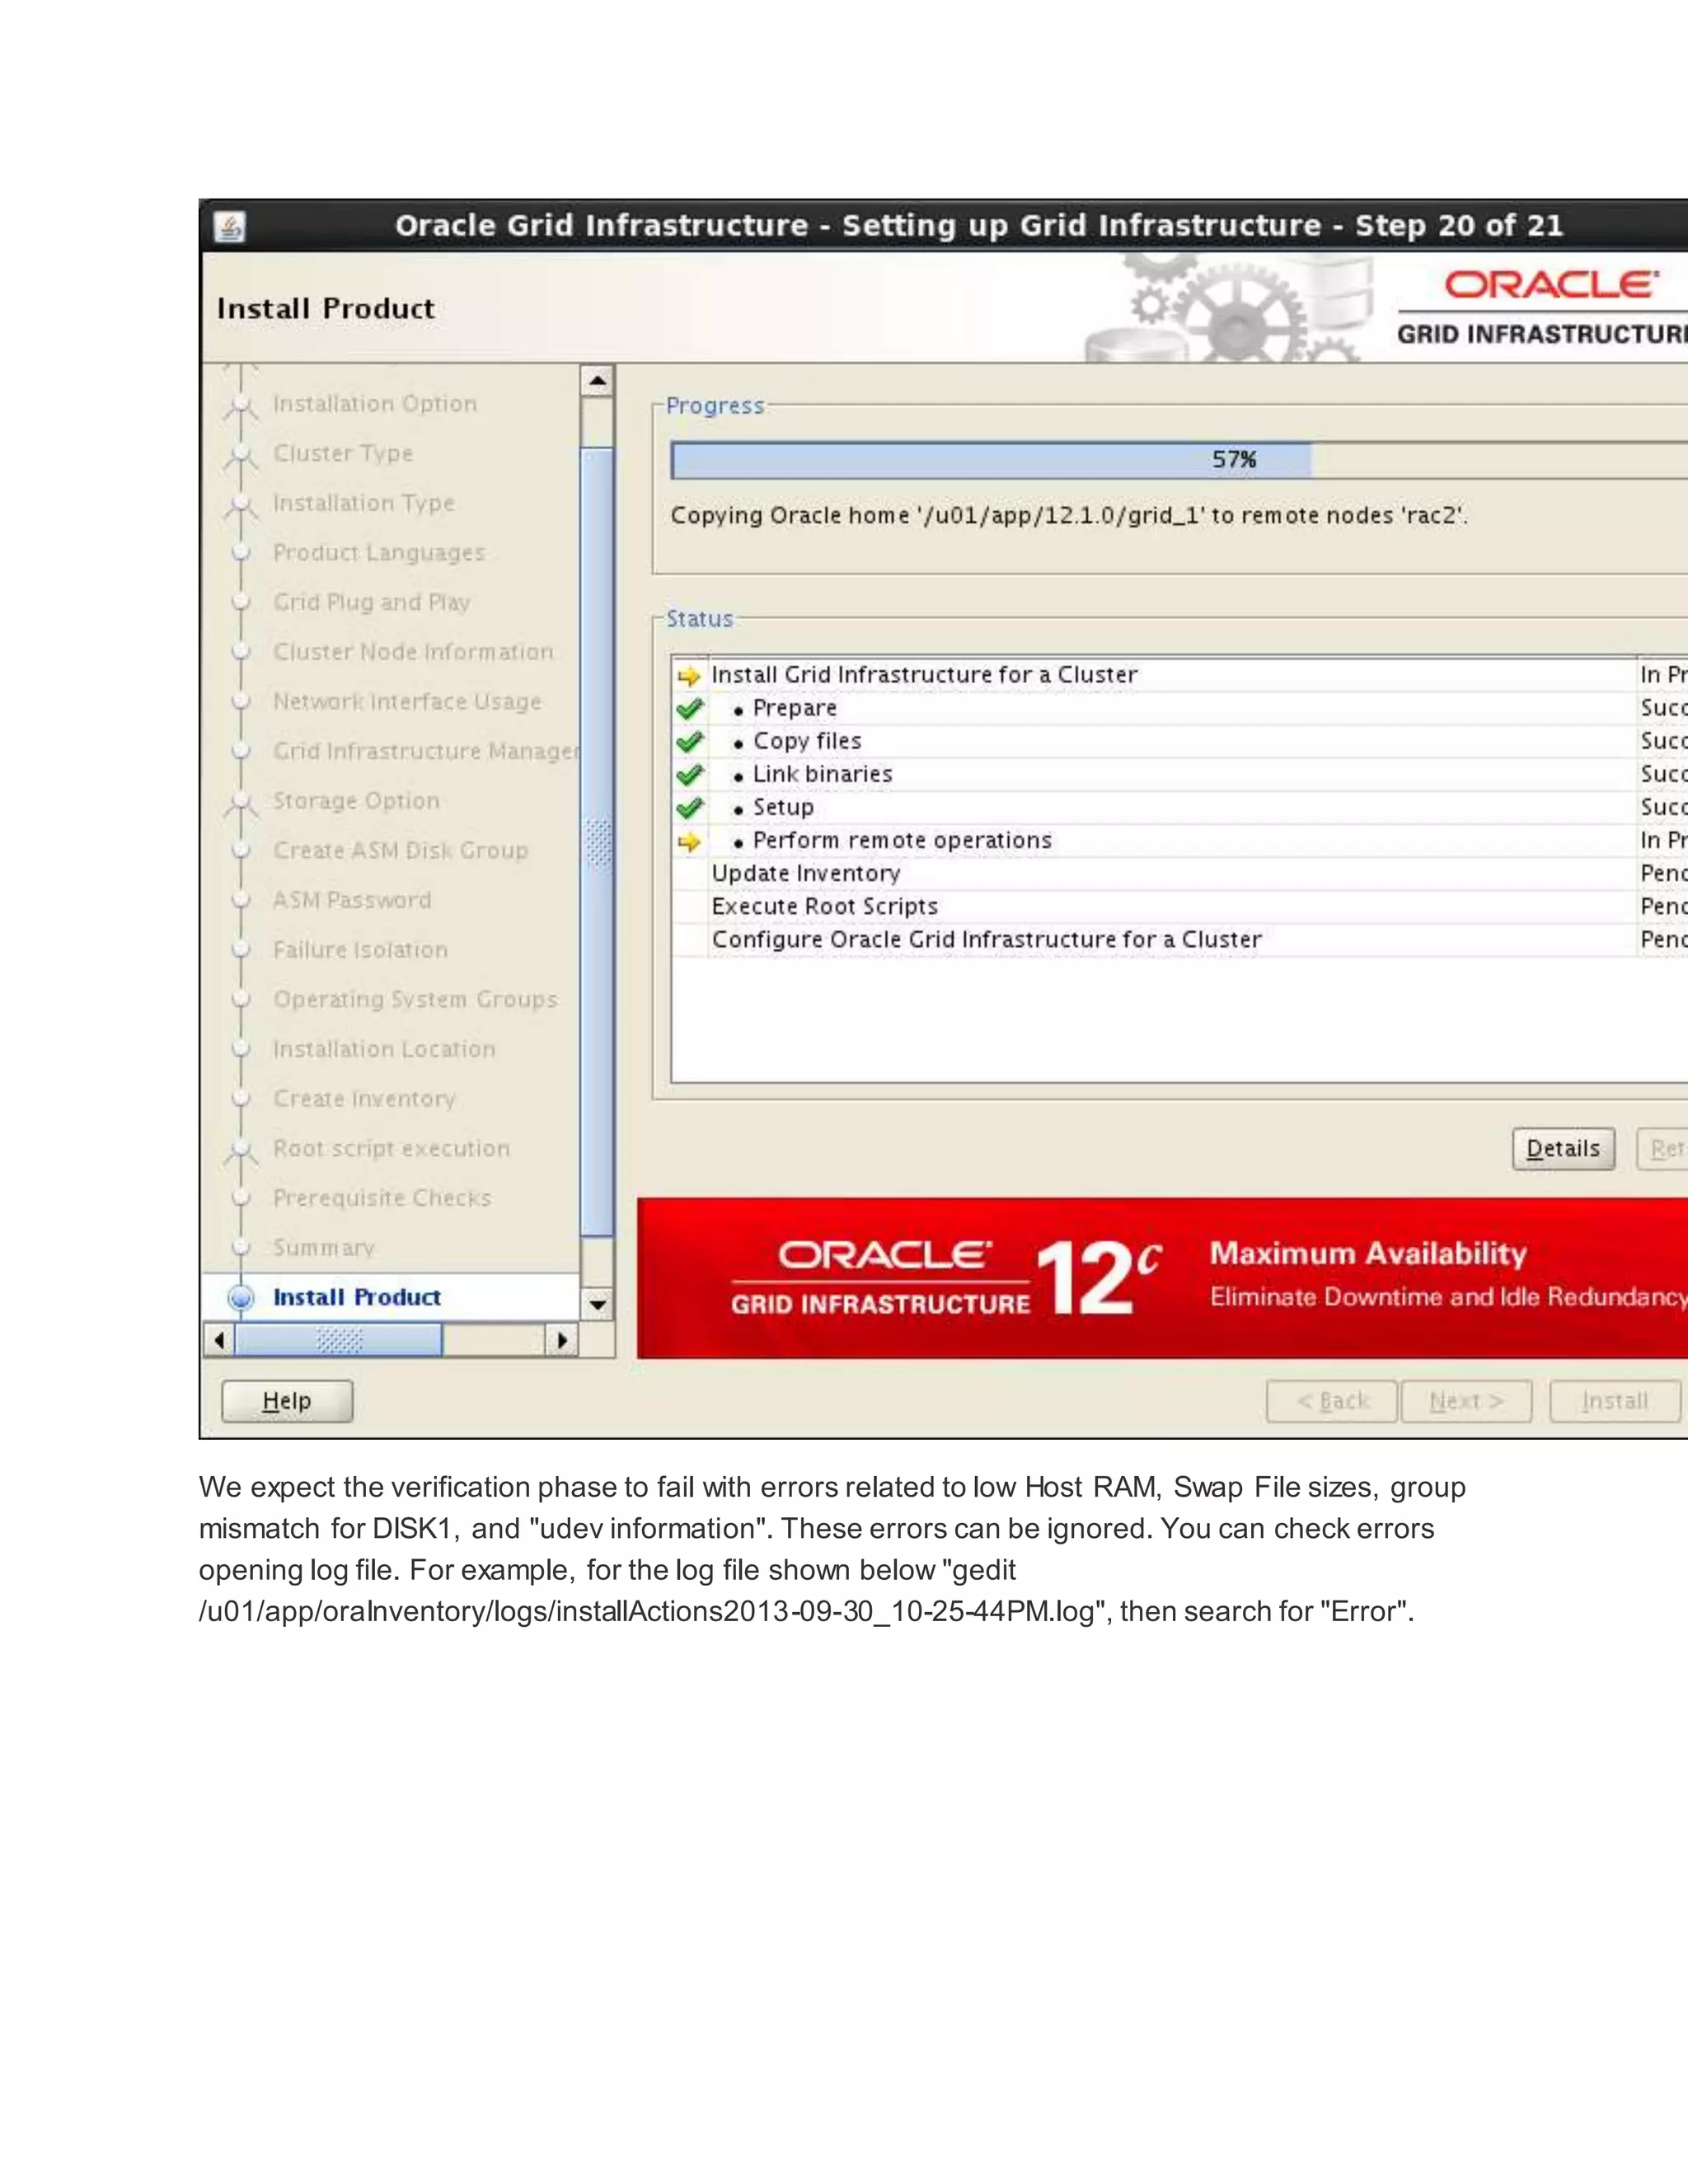Click the sidebar left scroll arrow
Screen dimensions: 1688x2184
pos(219,1340)
